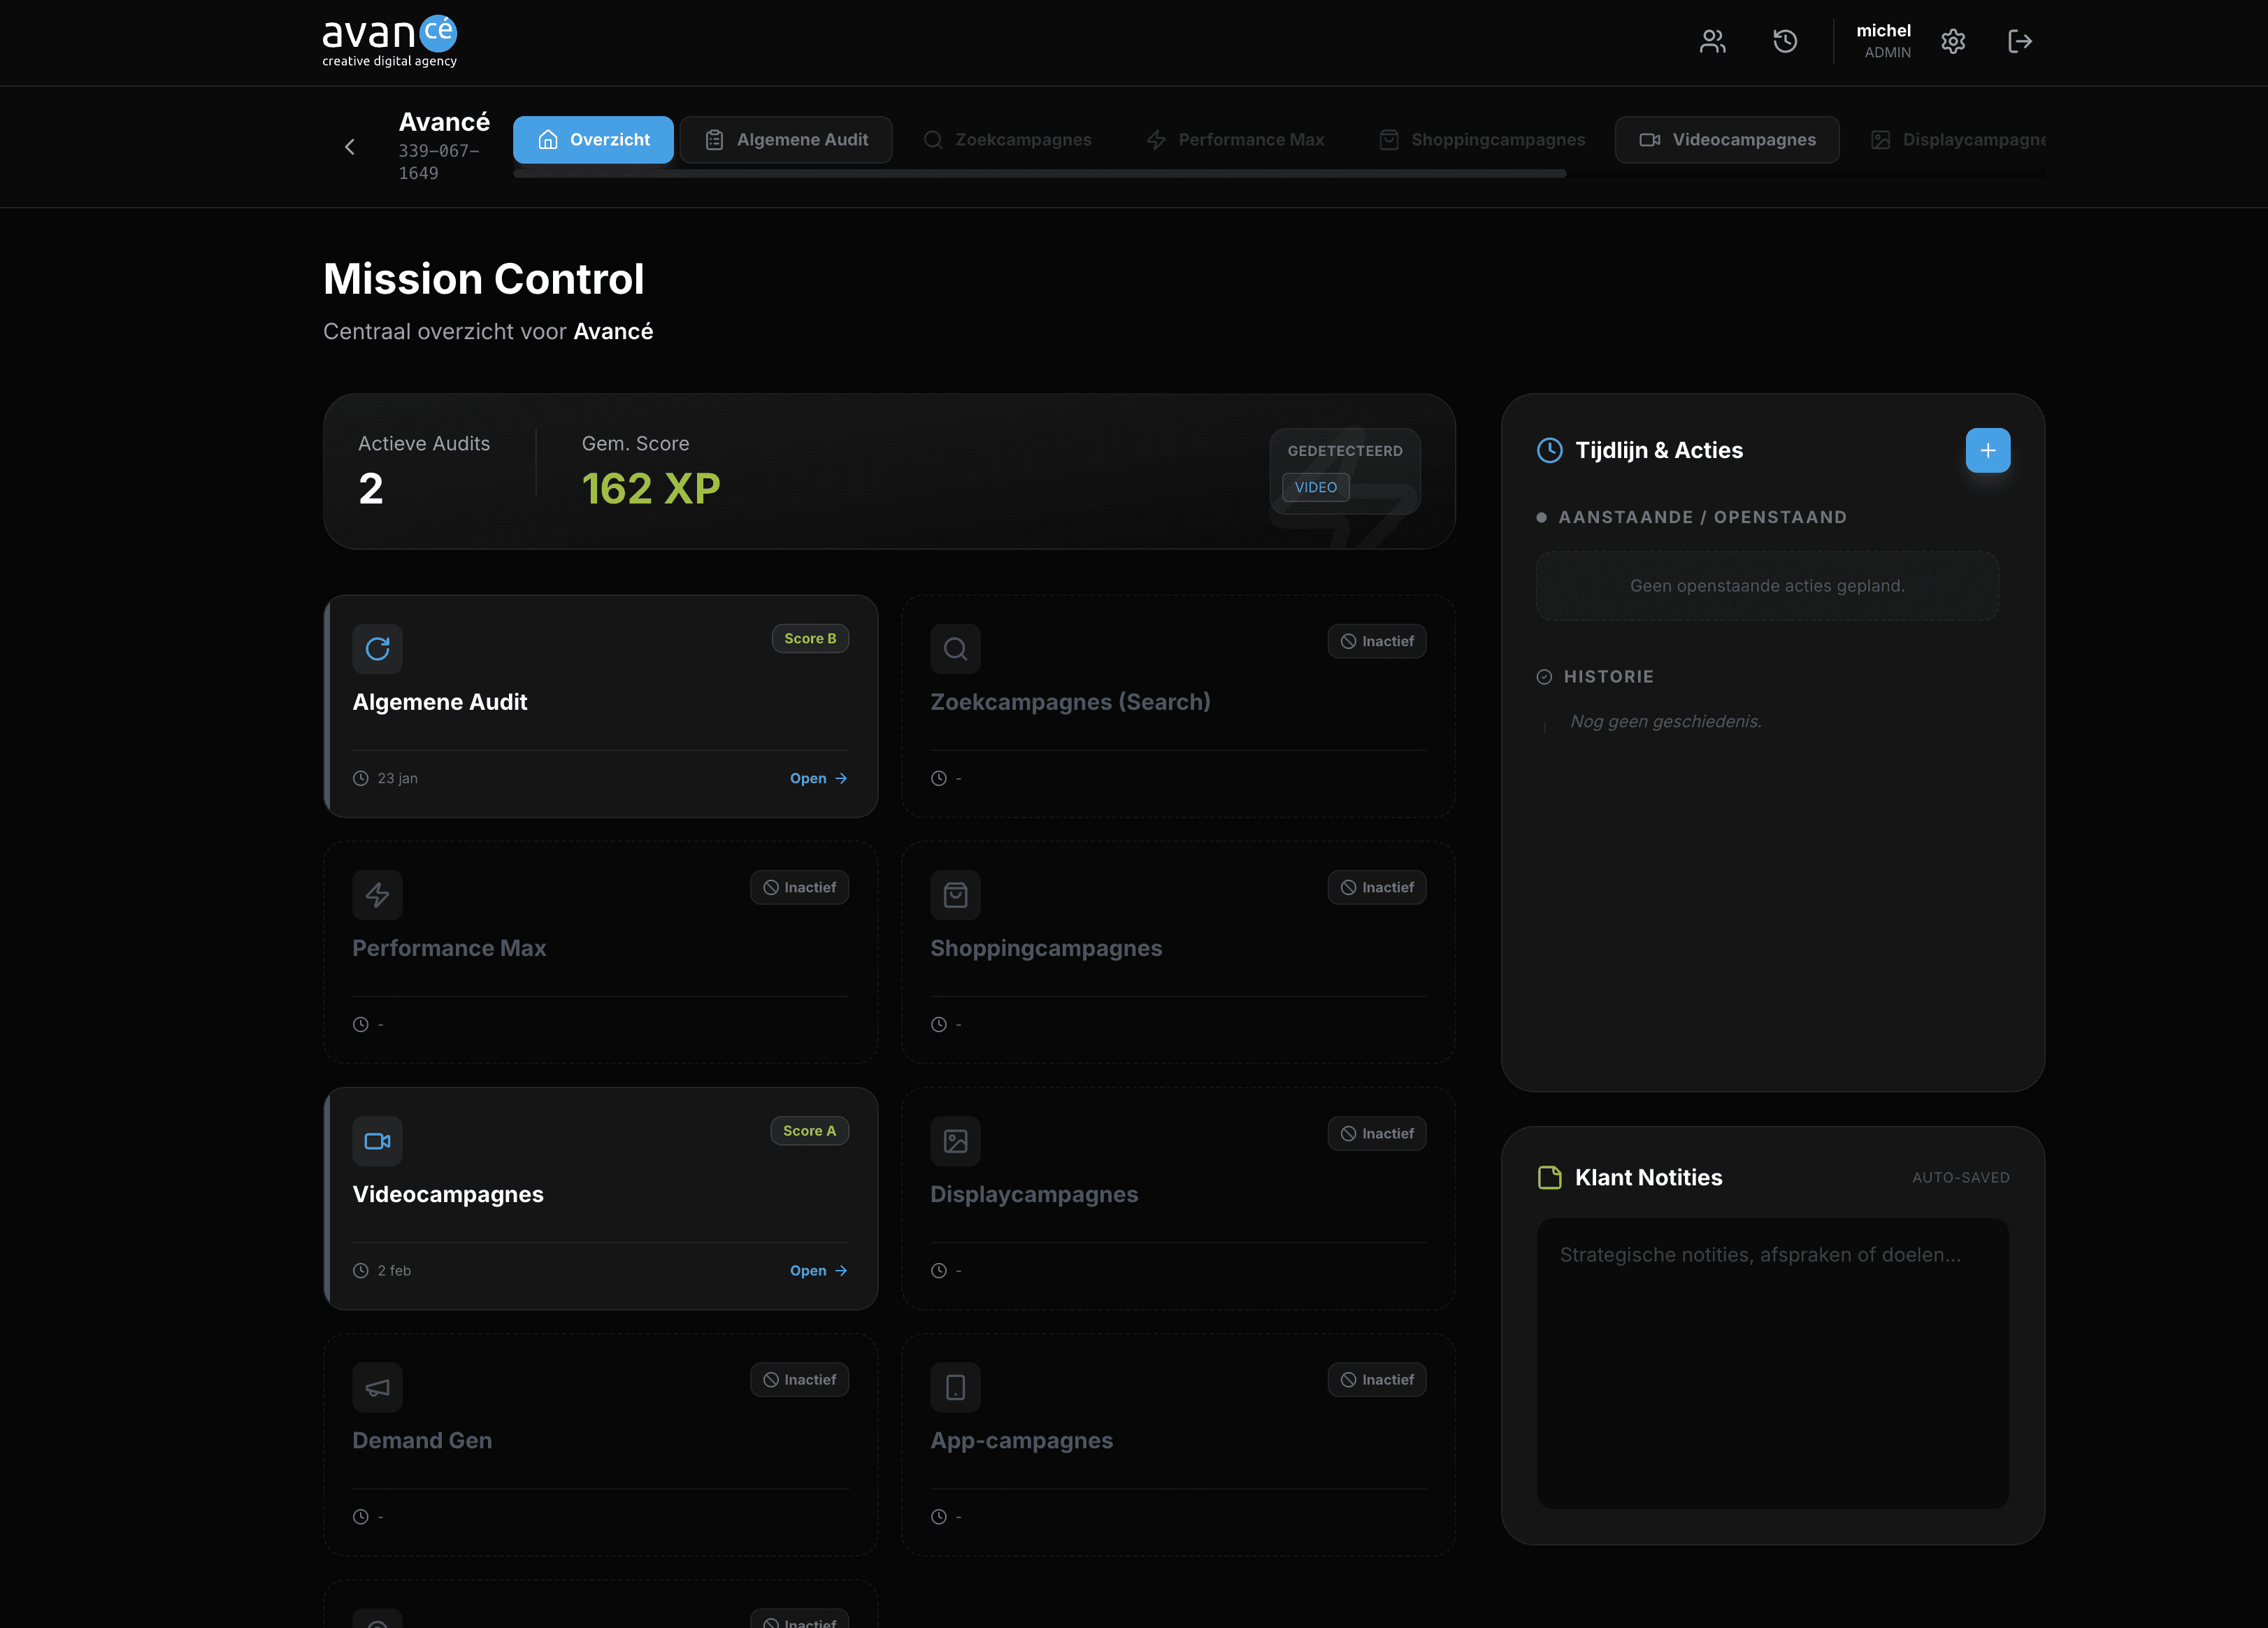
Task: Add new timeline action with plus button
Action: [1987, 450]
